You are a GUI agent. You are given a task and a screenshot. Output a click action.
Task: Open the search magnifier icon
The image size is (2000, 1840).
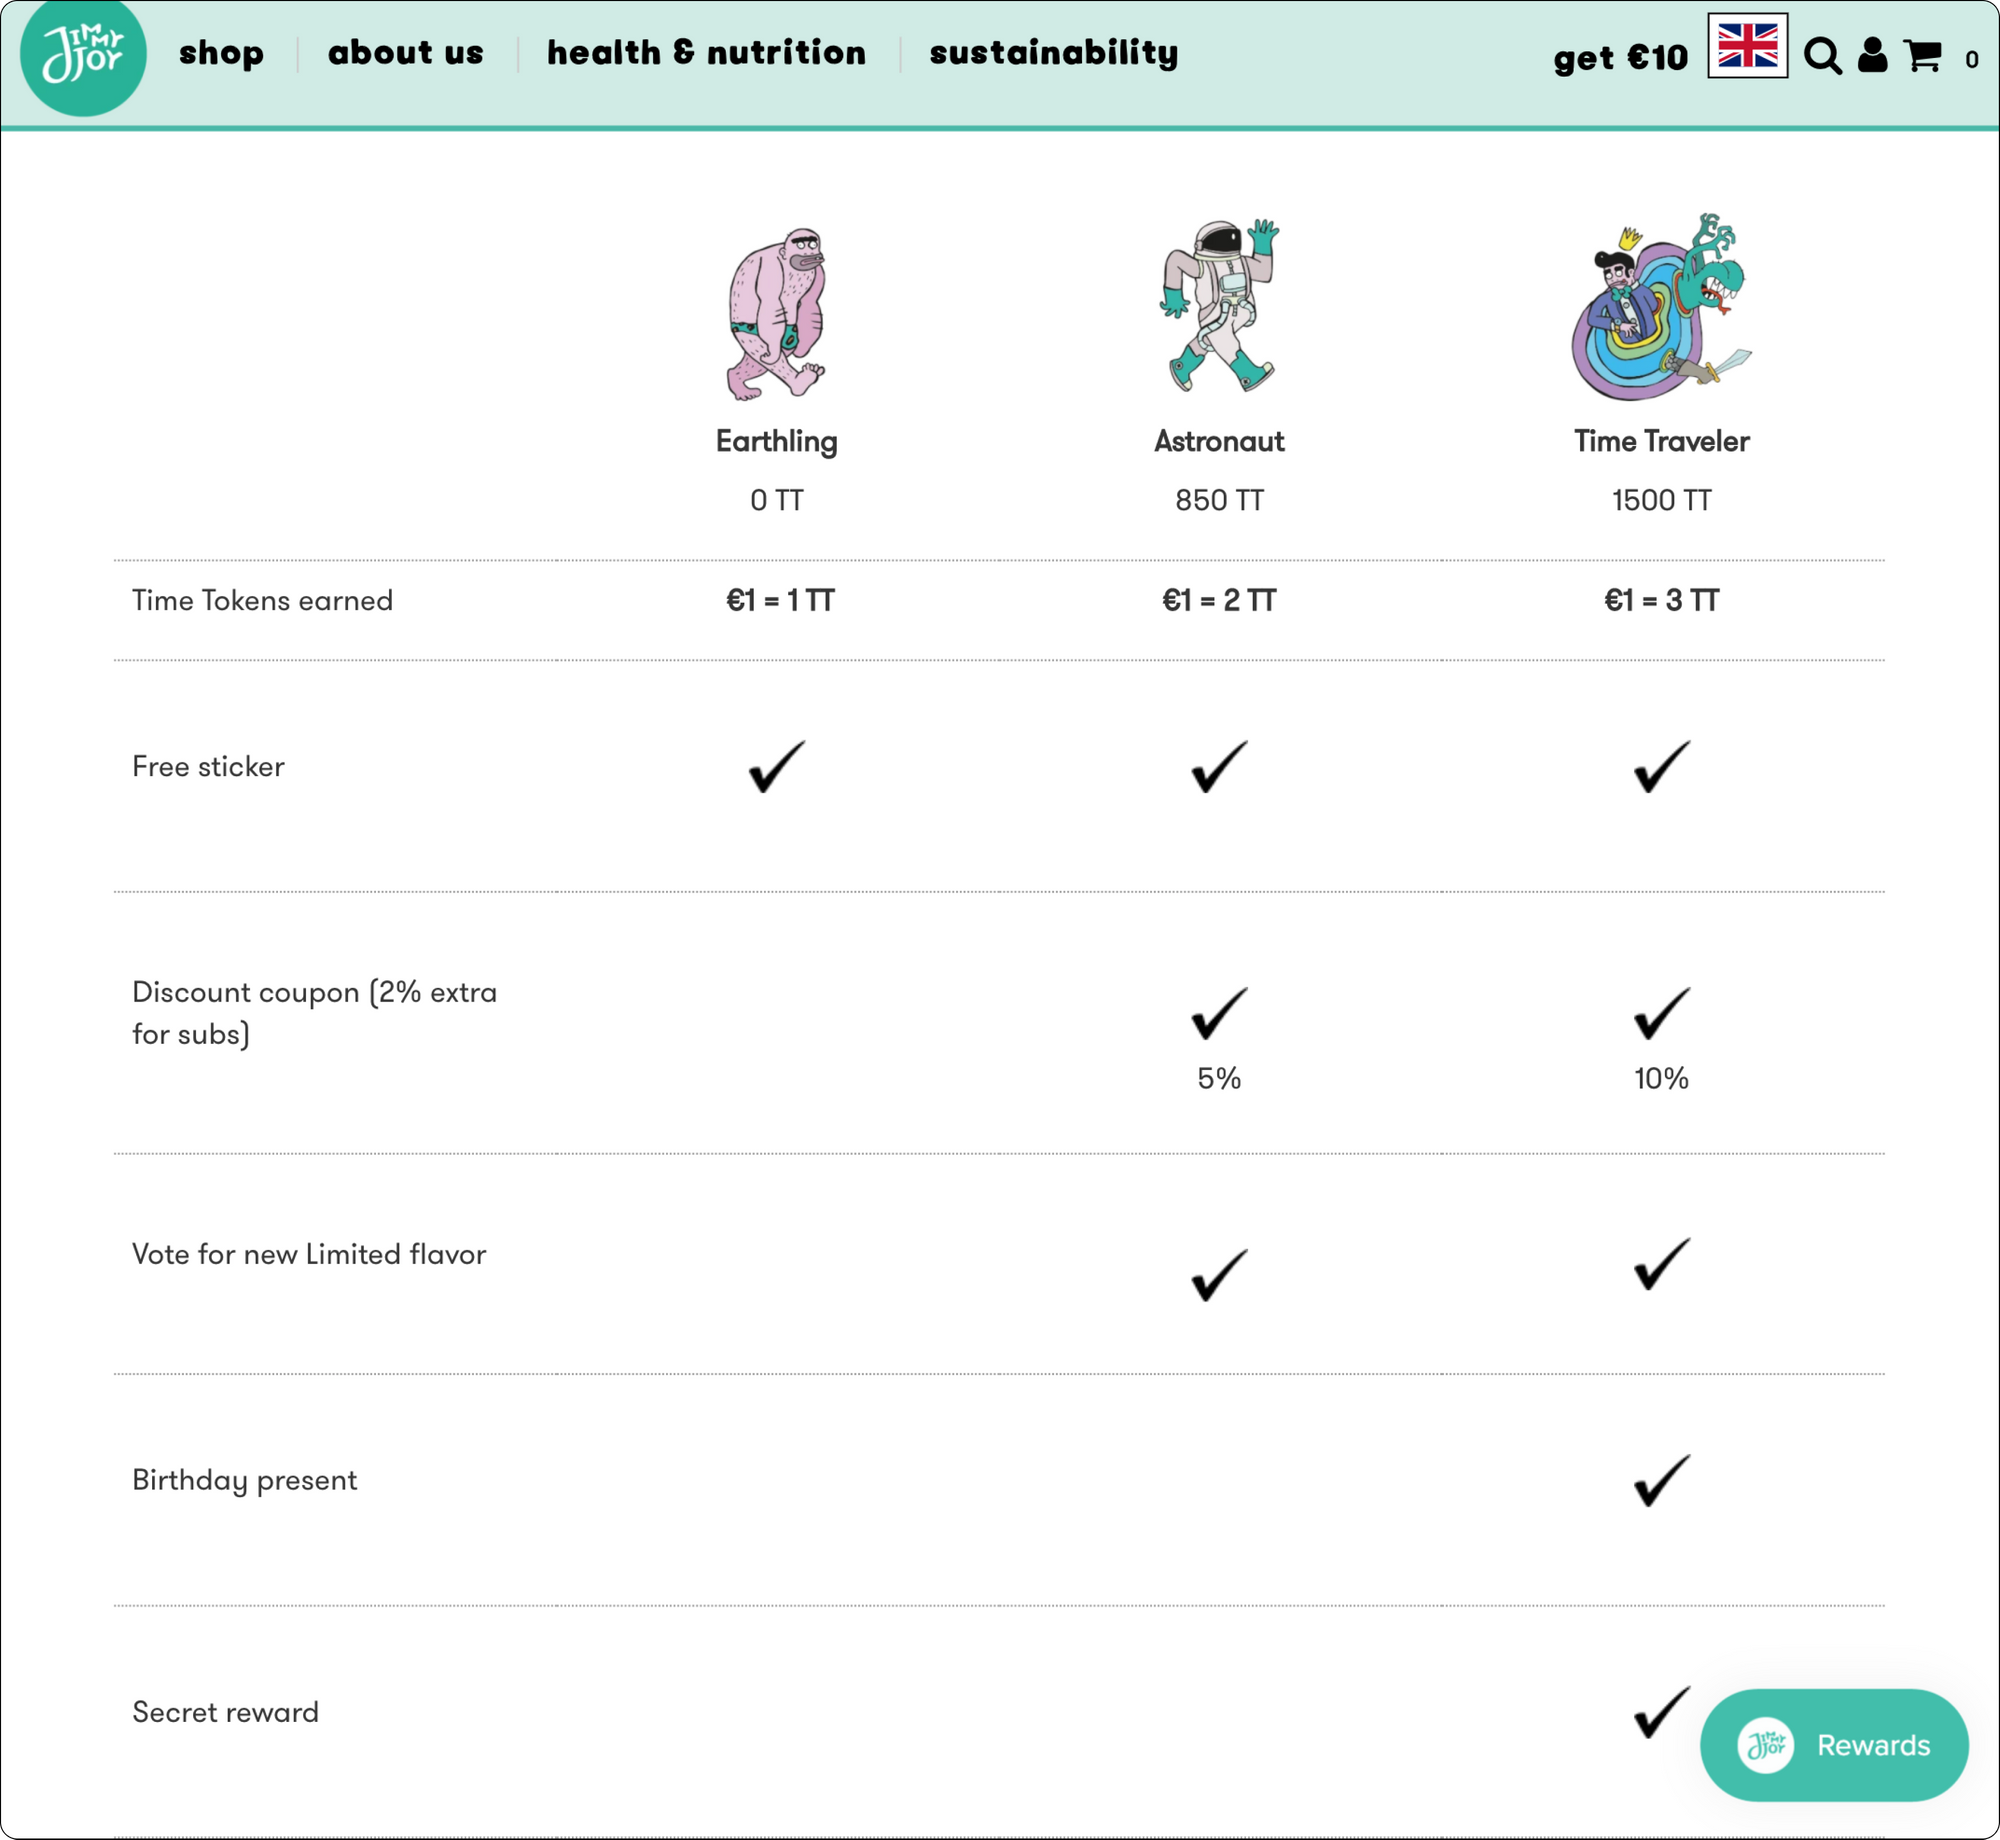(1822, 56)
